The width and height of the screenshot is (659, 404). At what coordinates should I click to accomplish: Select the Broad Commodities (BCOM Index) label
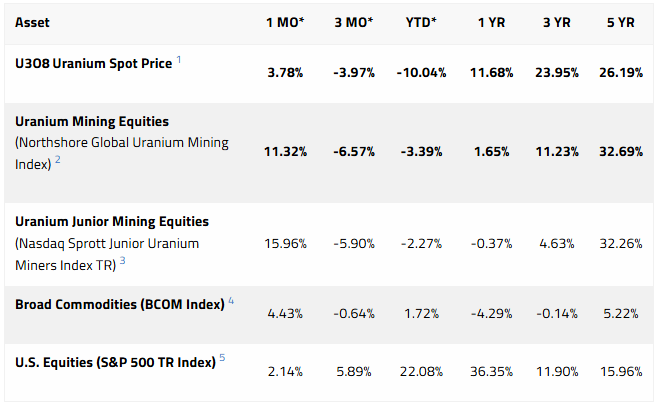(x=119, y=303)
